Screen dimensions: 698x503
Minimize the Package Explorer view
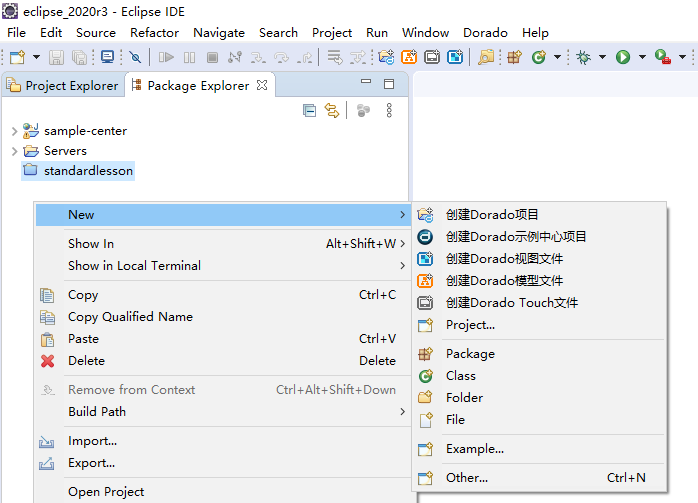click(x=366, y=82)
